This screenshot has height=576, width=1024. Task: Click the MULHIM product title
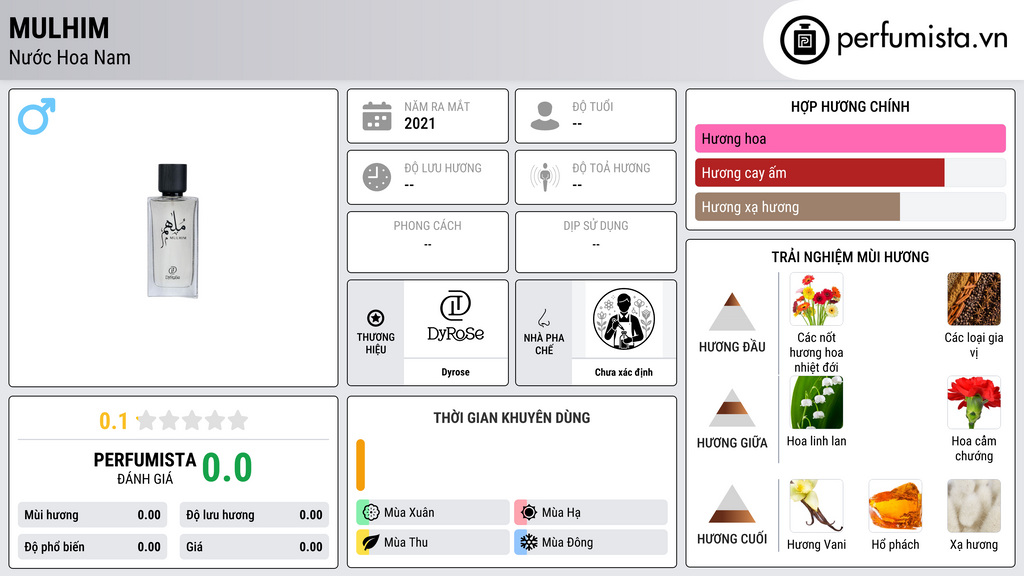coord(59,29)
